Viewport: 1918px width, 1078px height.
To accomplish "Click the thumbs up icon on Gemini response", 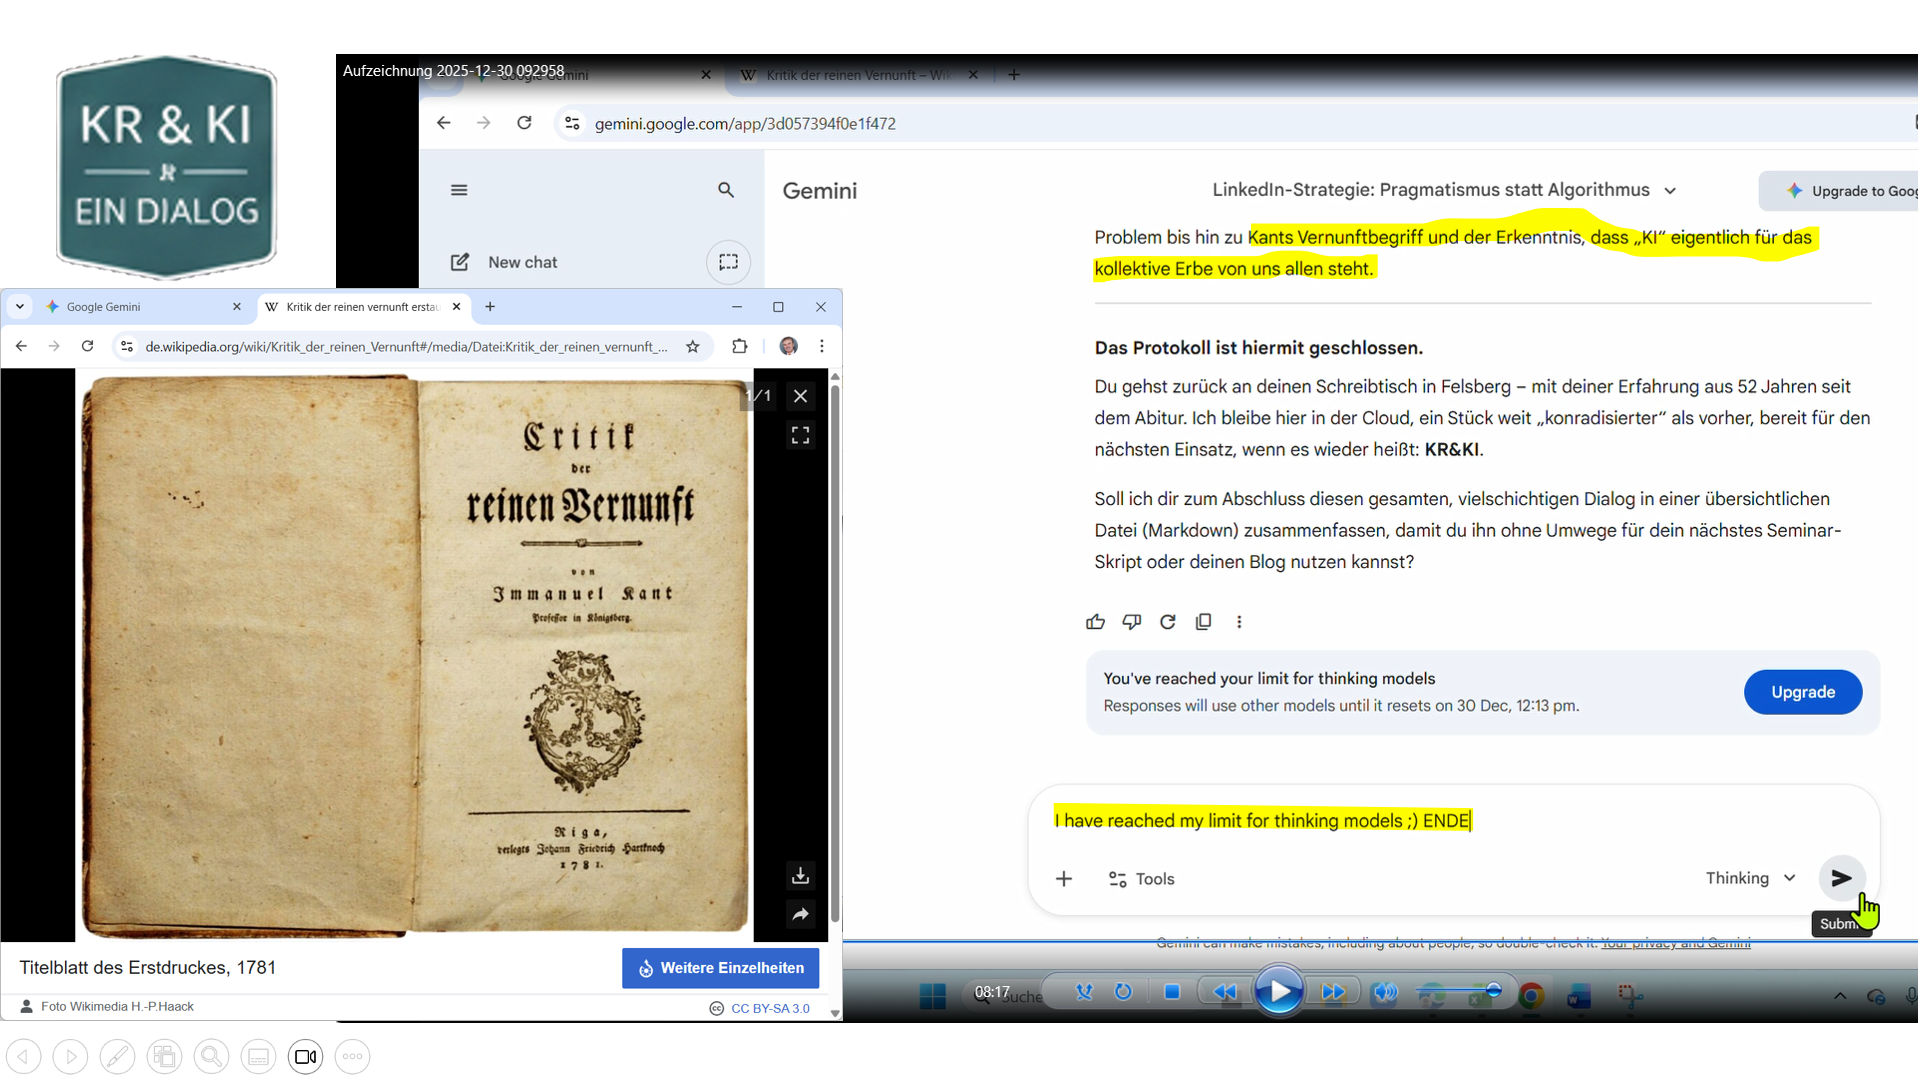I will click(x=1095, y=622).
